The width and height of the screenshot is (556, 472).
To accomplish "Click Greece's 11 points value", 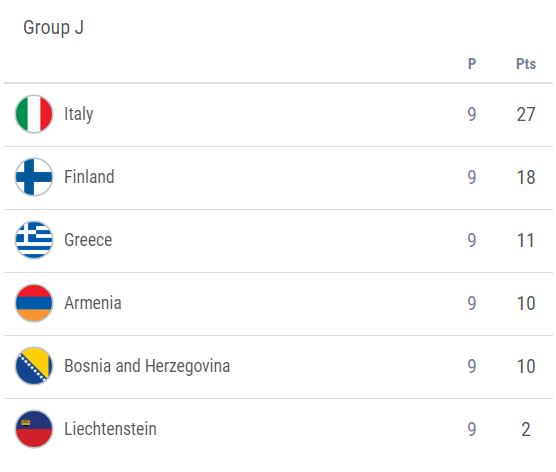I will click(x=526, y=240).
